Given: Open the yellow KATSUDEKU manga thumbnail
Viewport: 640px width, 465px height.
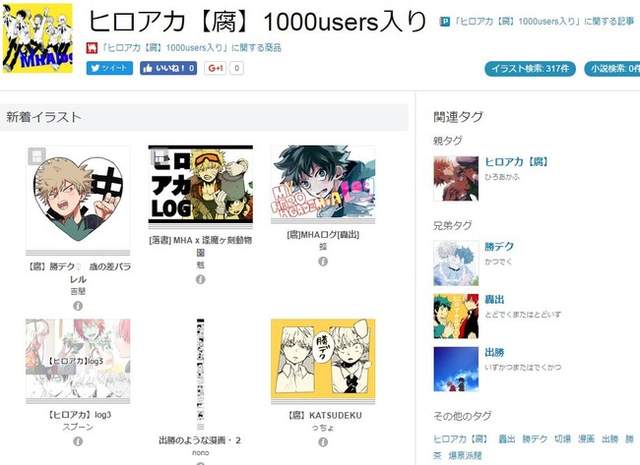Looking at the screenshot, I should tap(323, 359).
